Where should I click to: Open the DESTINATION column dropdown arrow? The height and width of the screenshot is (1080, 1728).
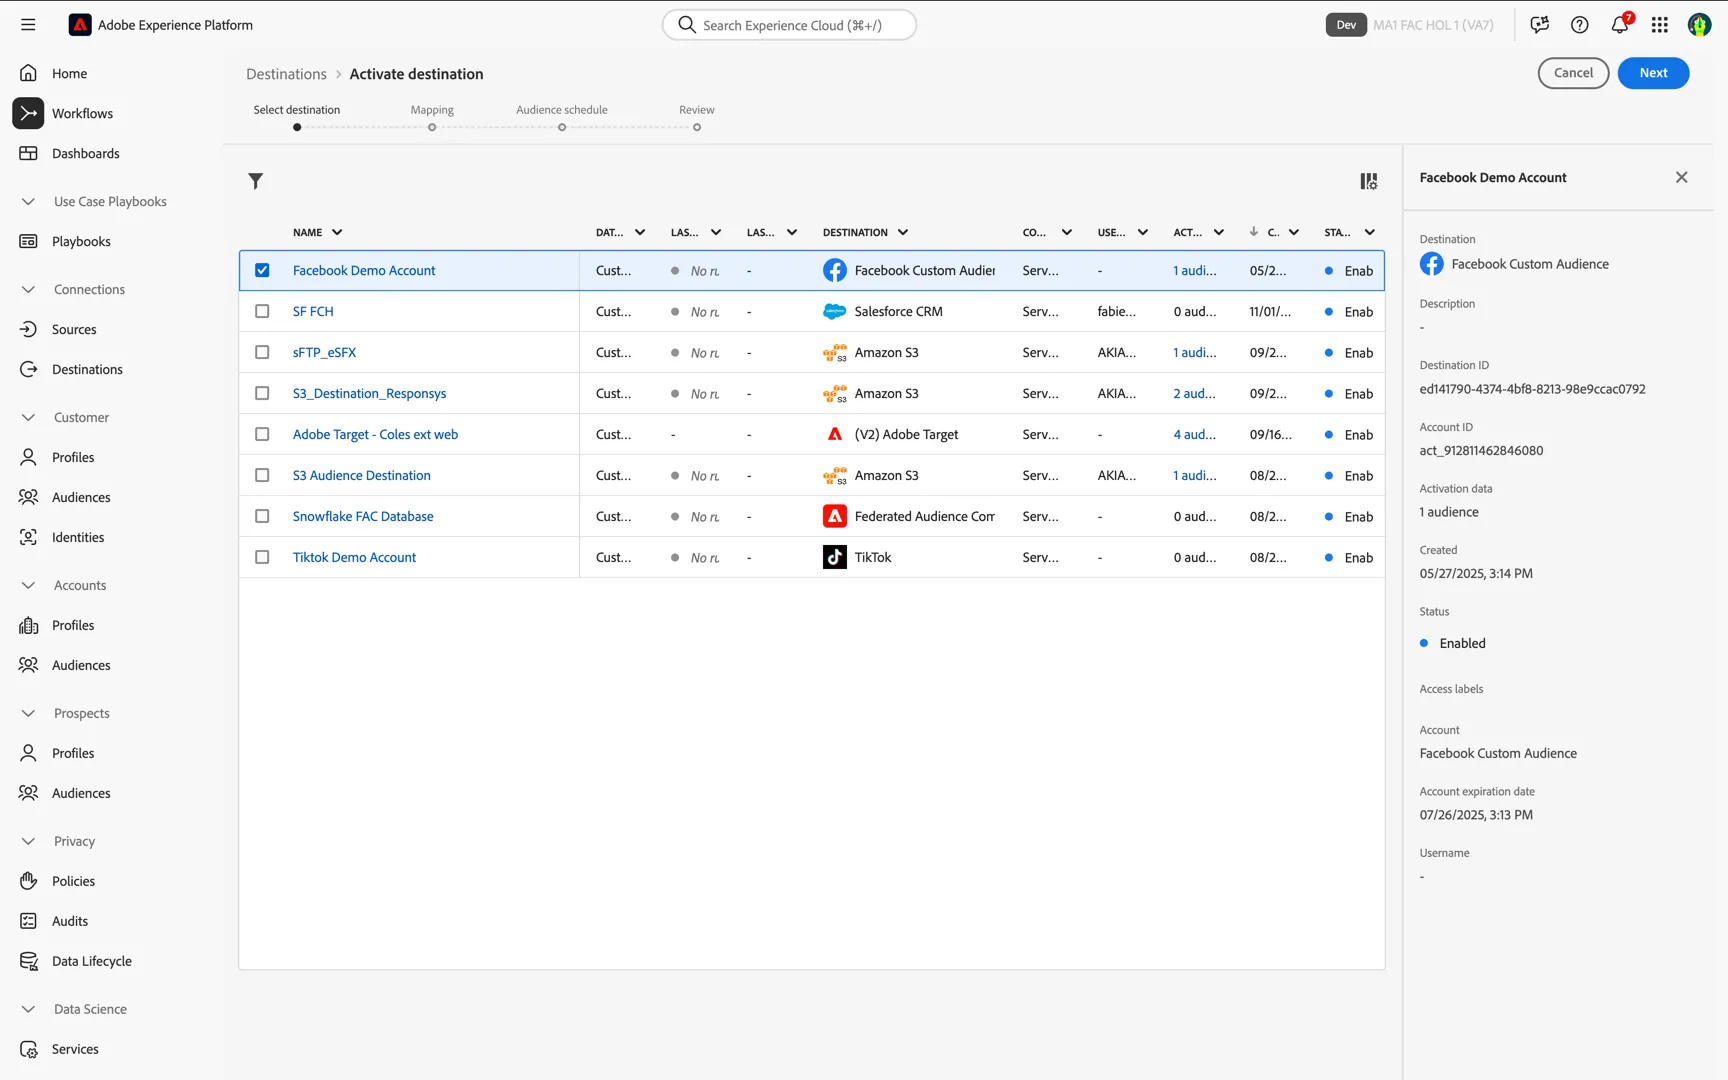point(903,232)
